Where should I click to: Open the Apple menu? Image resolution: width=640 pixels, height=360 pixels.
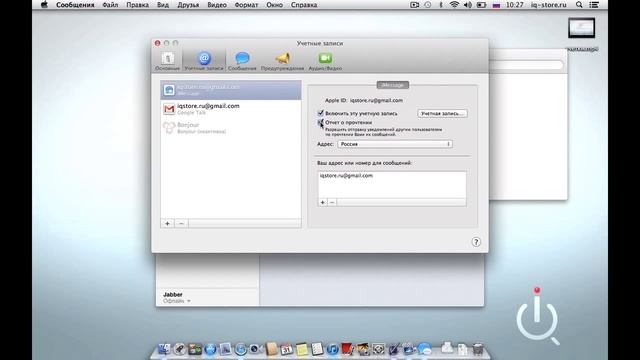point(44,5)
